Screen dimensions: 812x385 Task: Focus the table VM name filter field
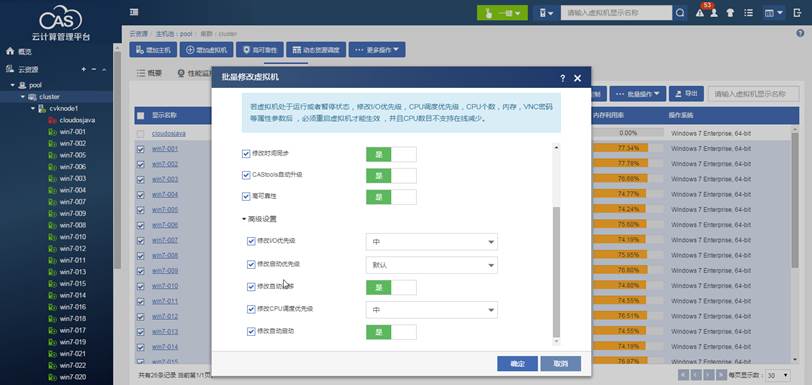pyautogui.click(x=753, y=94)
